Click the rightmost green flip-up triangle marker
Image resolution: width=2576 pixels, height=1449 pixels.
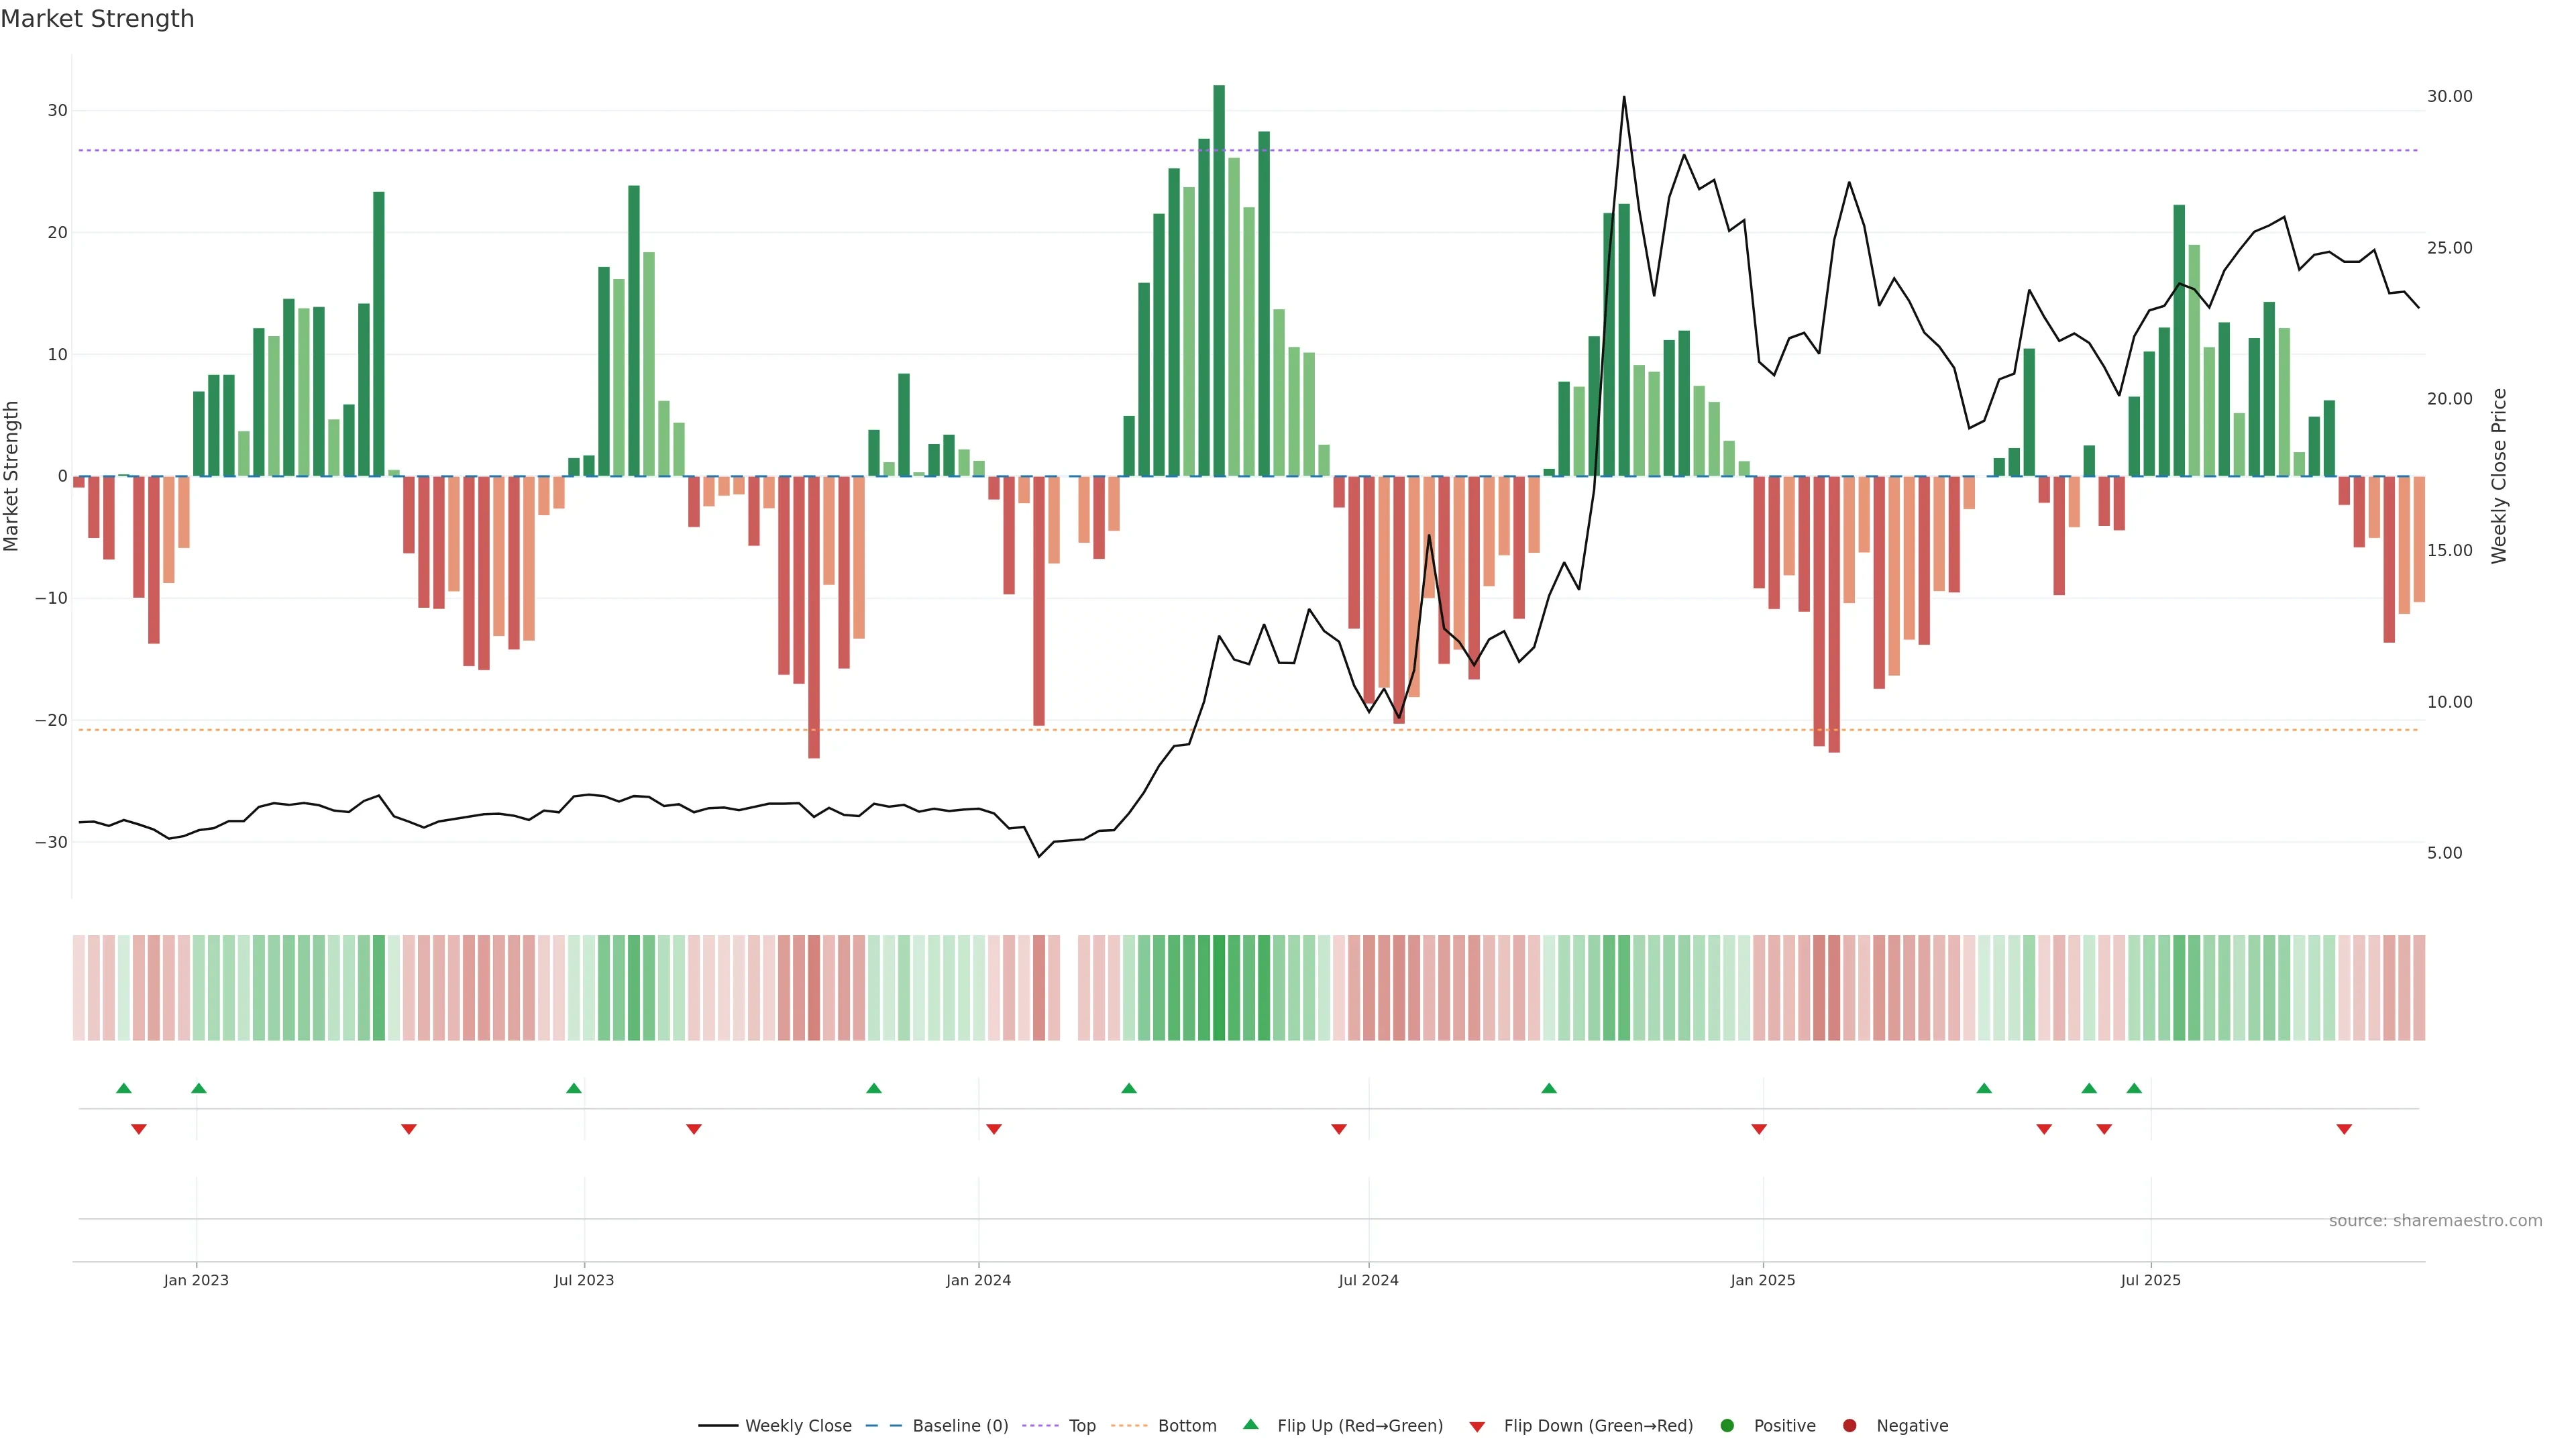pyautogui.click(x=2134, y=1088)
